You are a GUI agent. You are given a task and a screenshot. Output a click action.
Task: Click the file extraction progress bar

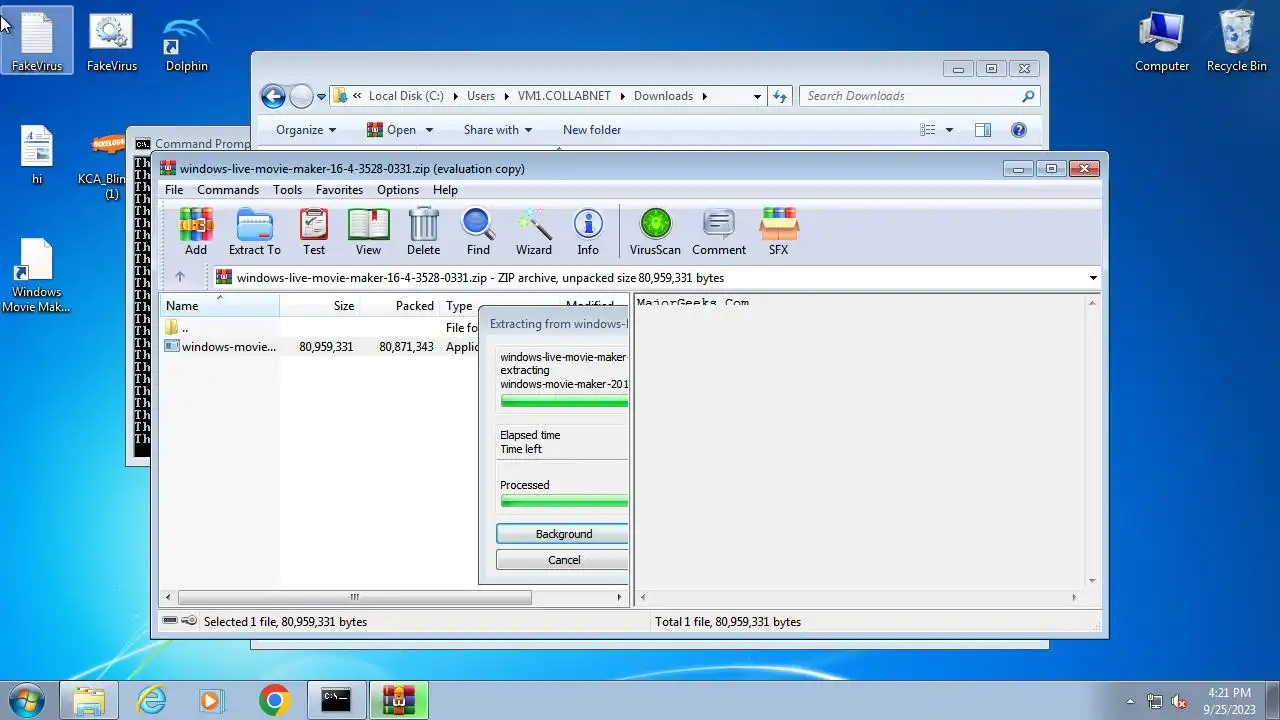565,402
